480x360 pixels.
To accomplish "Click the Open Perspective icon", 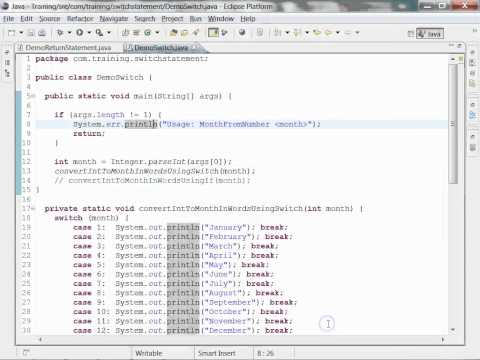I will coord(411,34).
